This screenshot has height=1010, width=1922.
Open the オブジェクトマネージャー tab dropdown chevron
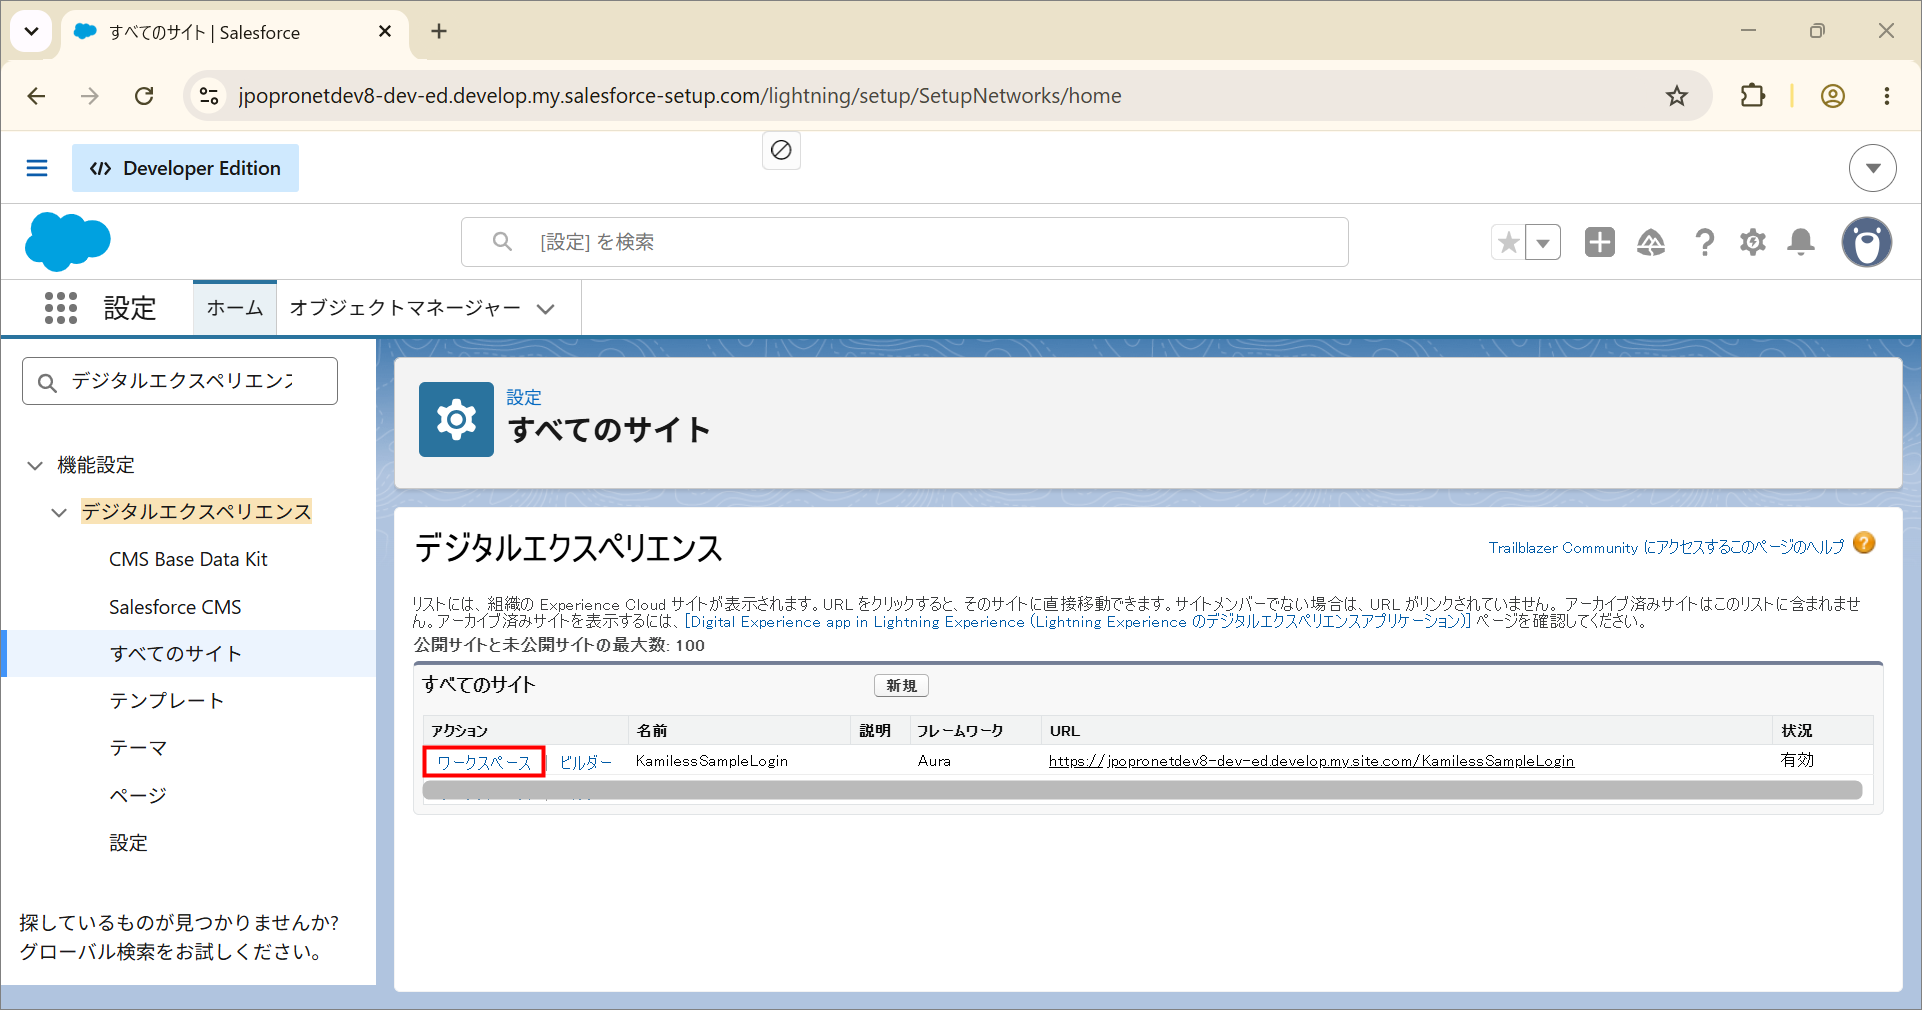point(546,309)
